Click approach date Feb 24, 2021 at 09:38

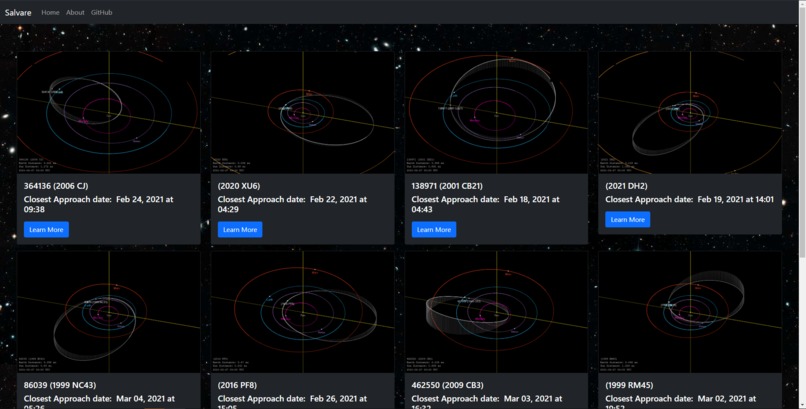click(99, 204)
